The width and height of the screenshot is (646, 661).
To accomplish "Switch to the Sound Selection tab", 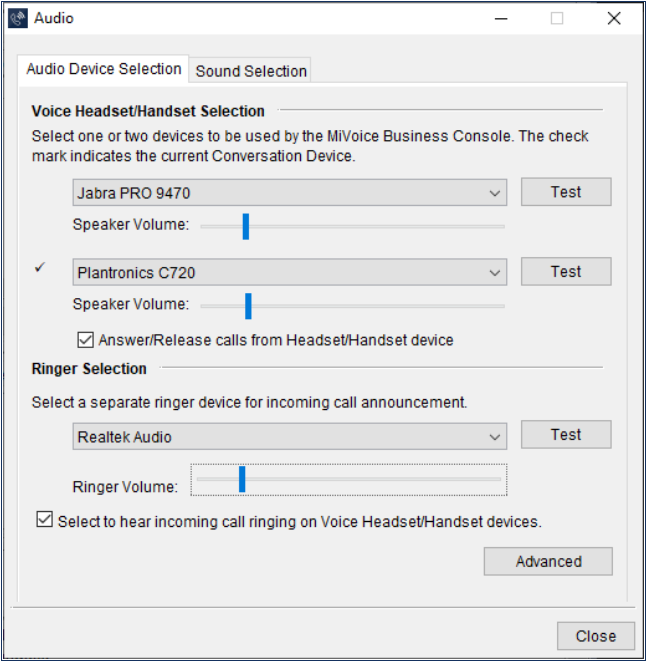I will coord(250,71).
